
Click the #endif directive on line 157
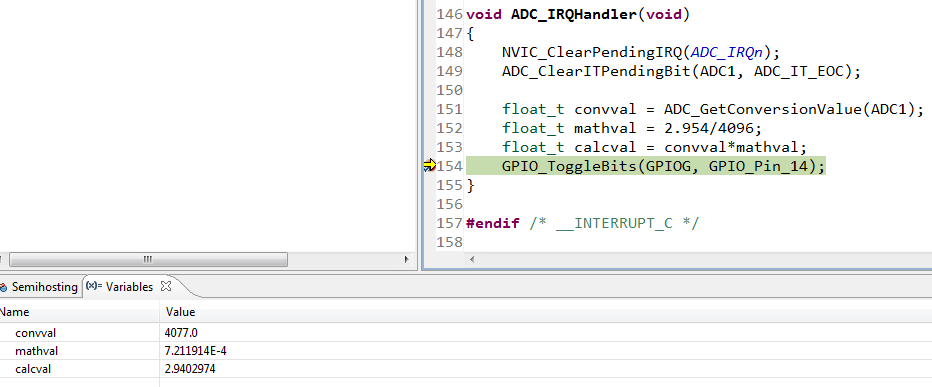click(493, 223)
